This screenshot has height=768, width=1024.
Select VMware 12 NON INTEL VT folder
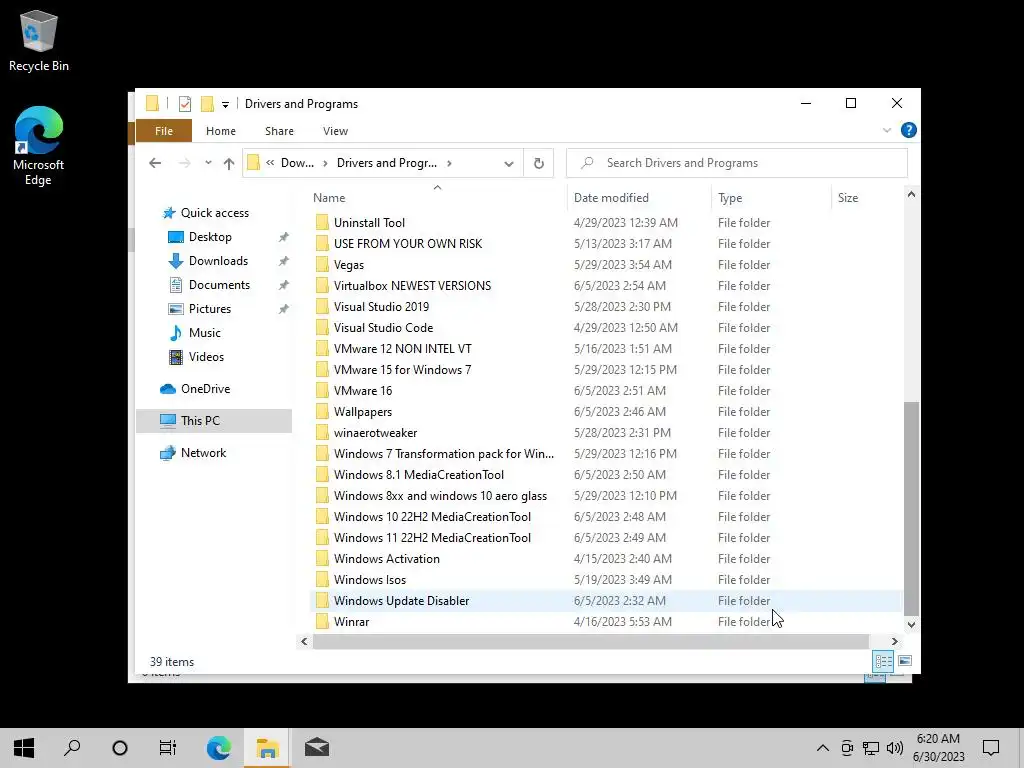402,349
